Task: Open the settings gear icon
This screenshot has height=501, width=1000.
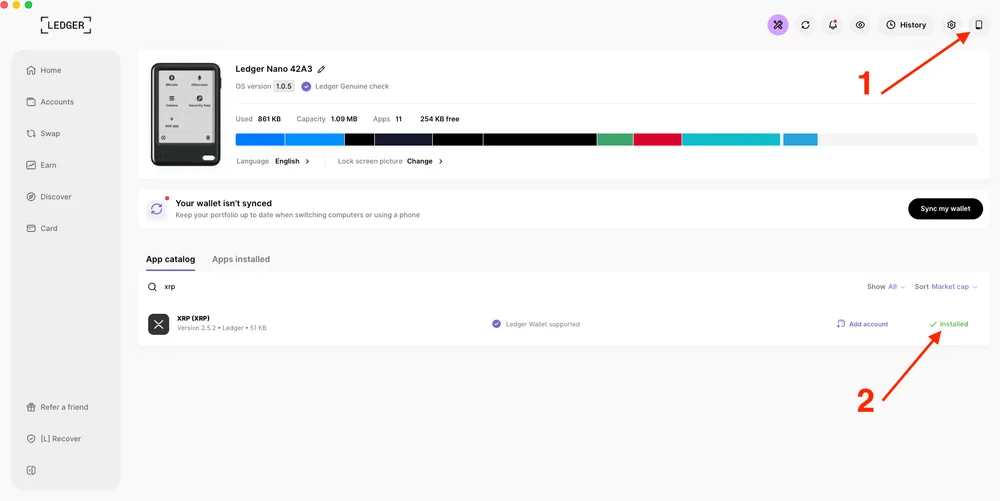Action: (x=951, y=25)
